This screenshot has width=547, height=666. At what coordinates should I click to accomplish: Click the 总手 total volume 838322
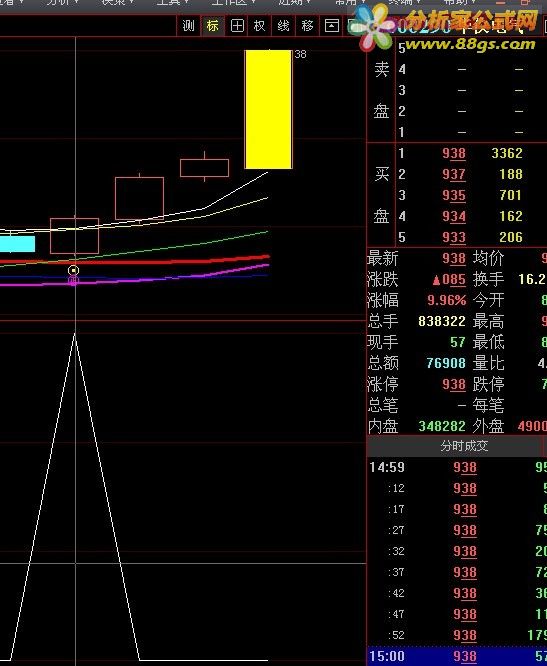pos(442,322)
